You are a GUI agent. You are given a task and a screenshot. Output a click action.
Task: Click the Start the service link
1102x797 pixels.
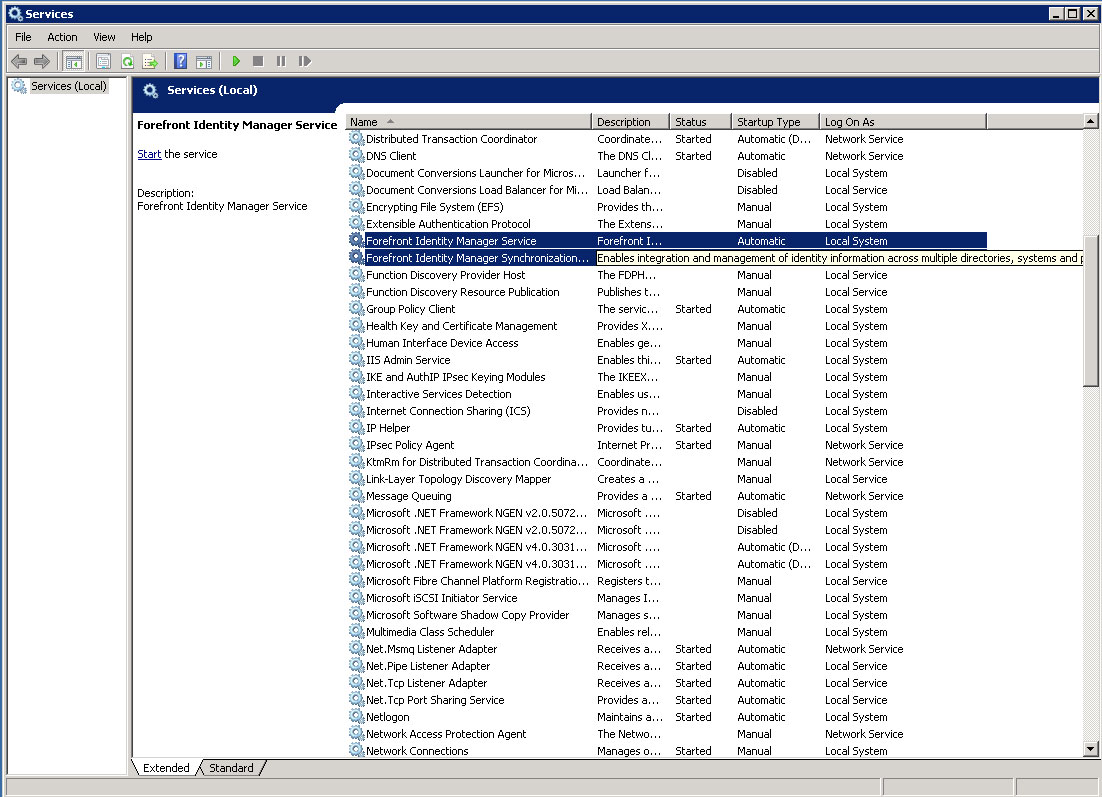[149, 154]
